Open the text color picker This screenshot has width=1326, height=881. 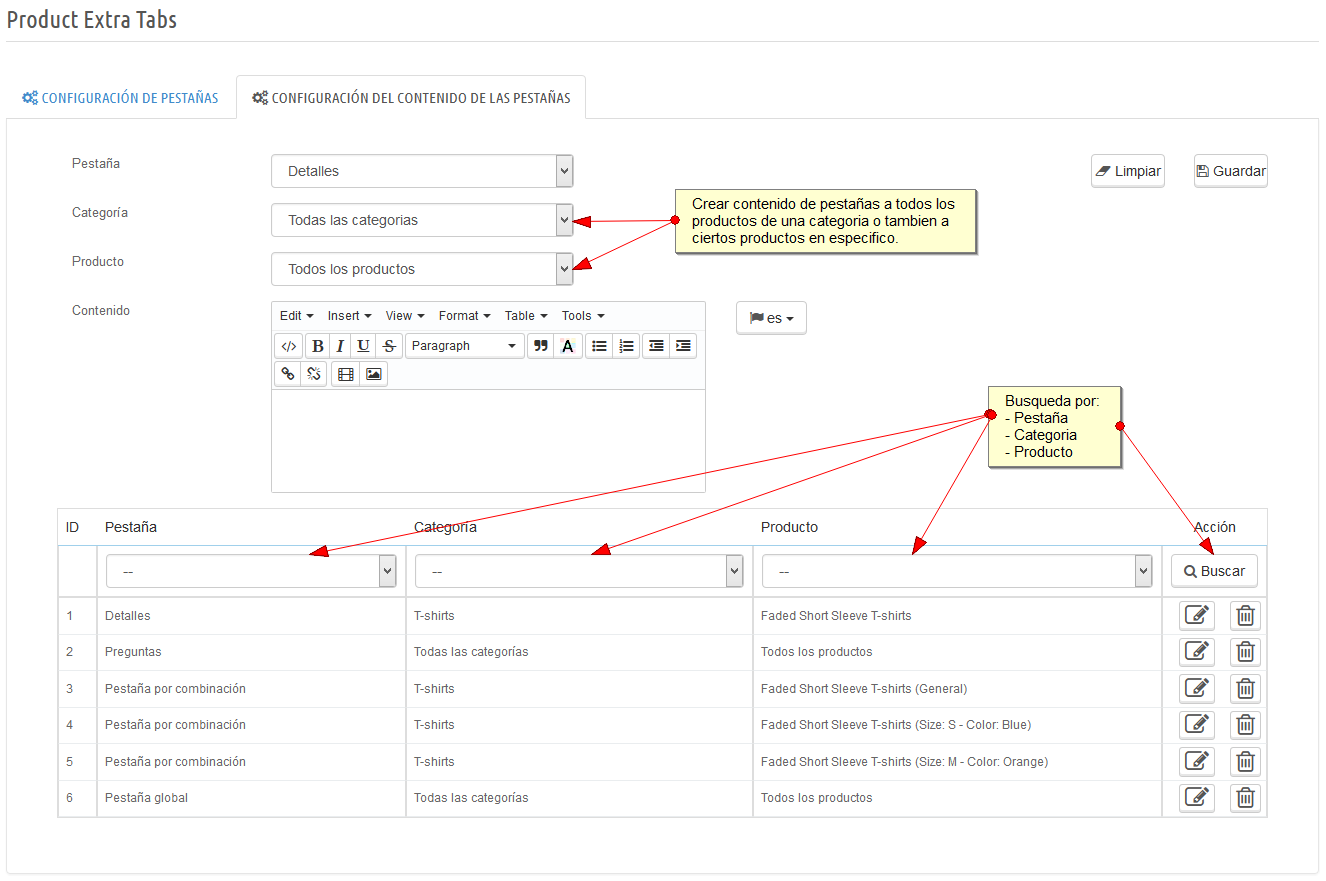pos(567,346)
